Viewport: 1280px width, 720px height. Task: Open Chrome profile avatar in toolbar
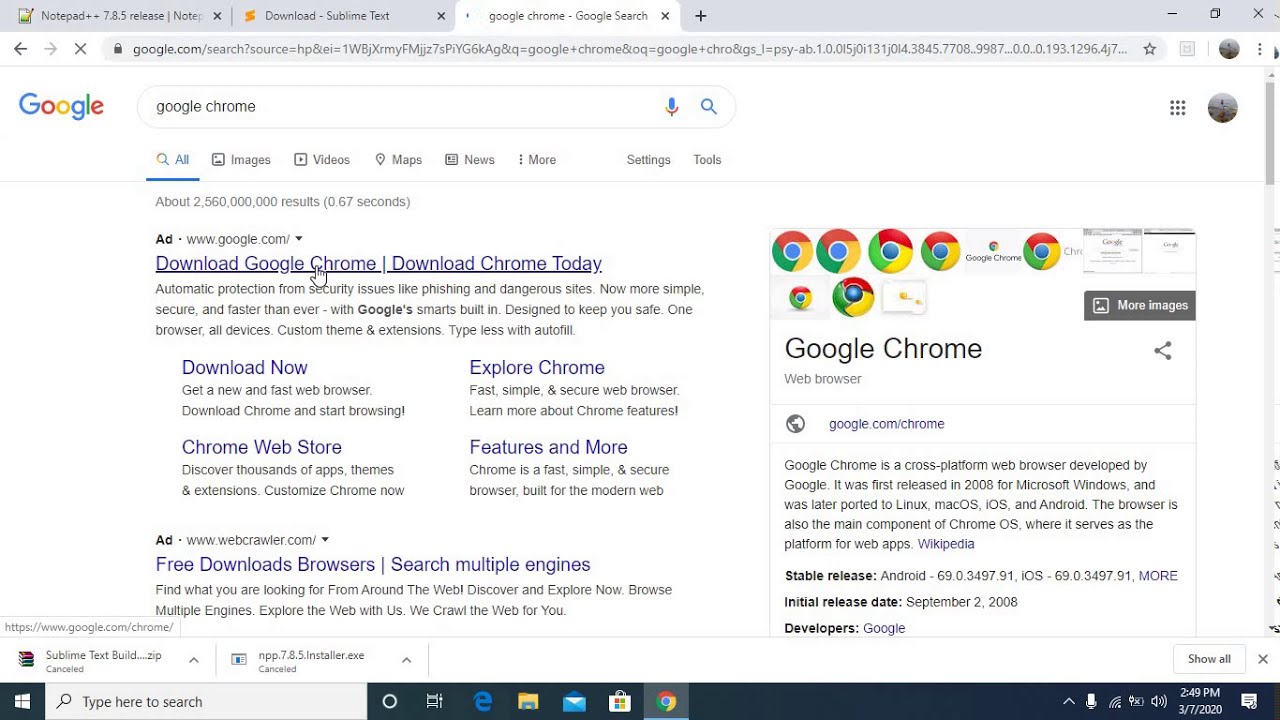pos(1229,48)
